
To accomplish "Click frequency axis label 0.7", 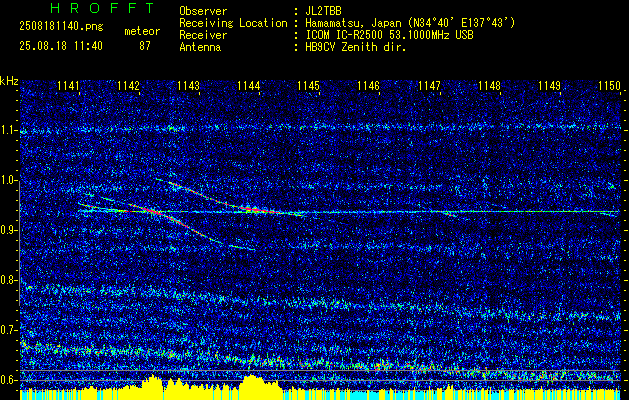I will click(x=9, y=330).
